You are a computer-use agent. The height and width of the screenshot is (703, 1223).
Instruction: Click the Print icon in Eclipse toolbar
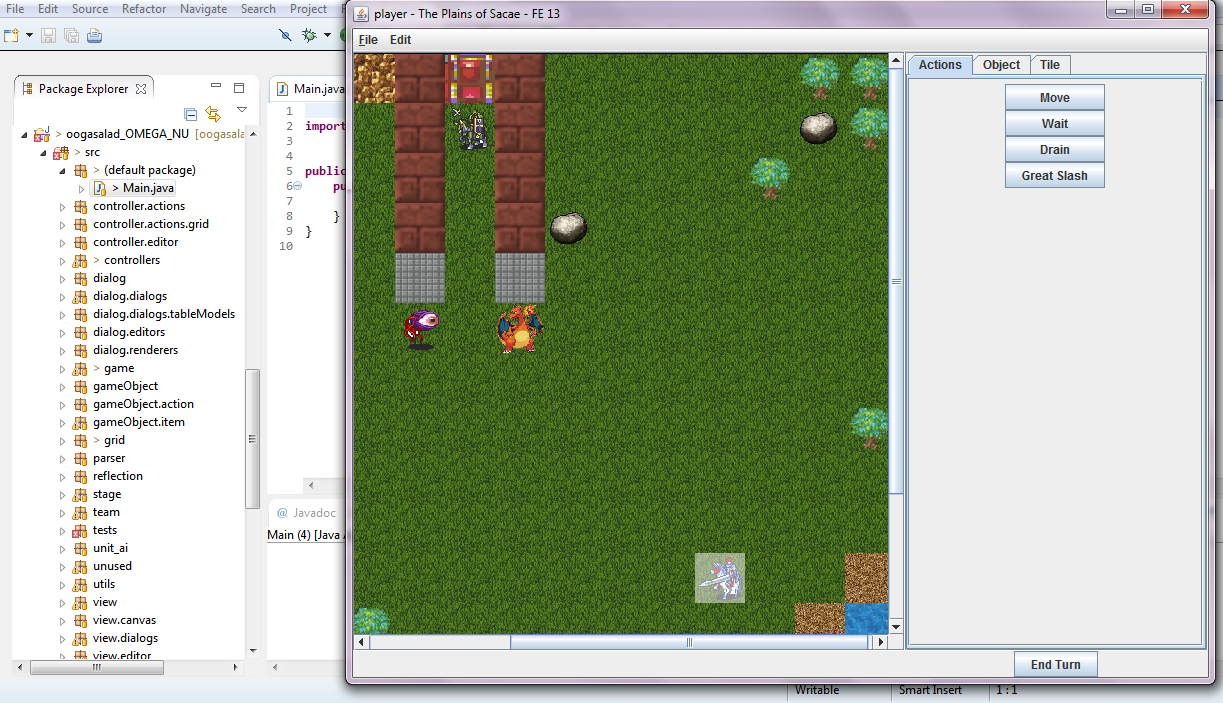[x=94, y=36]
